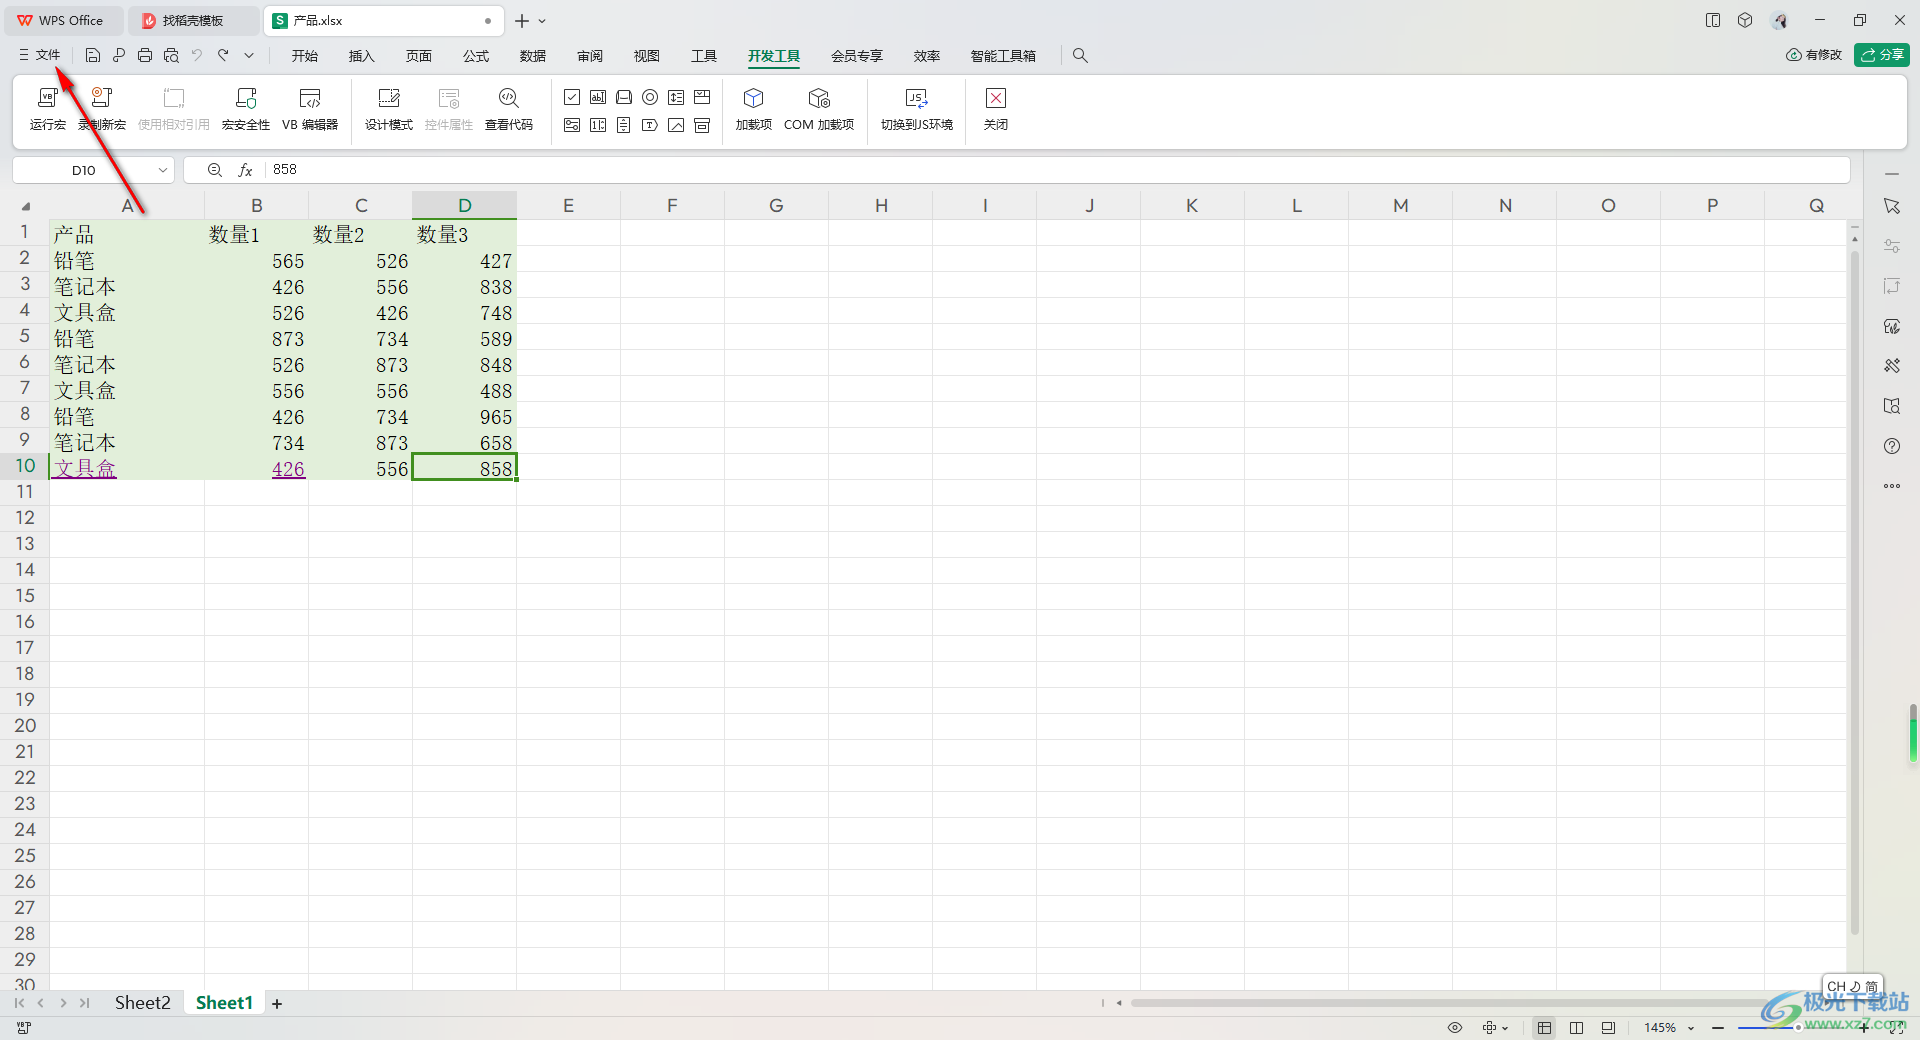Open the 找稻壳模板 tab
Image resolution: width=1920 pixels, height=1040 pixels.
pos(192,20)
